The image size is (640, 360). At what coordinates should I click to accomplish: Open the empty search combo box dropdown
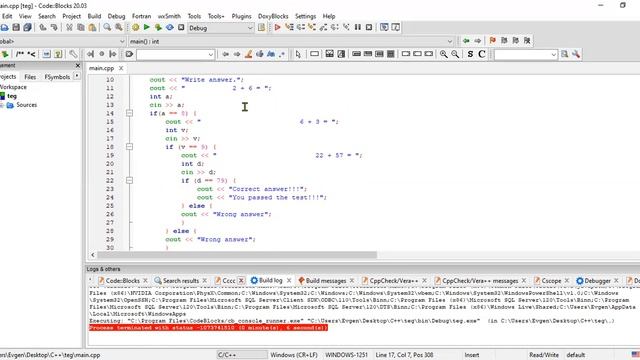coord(211,54)
